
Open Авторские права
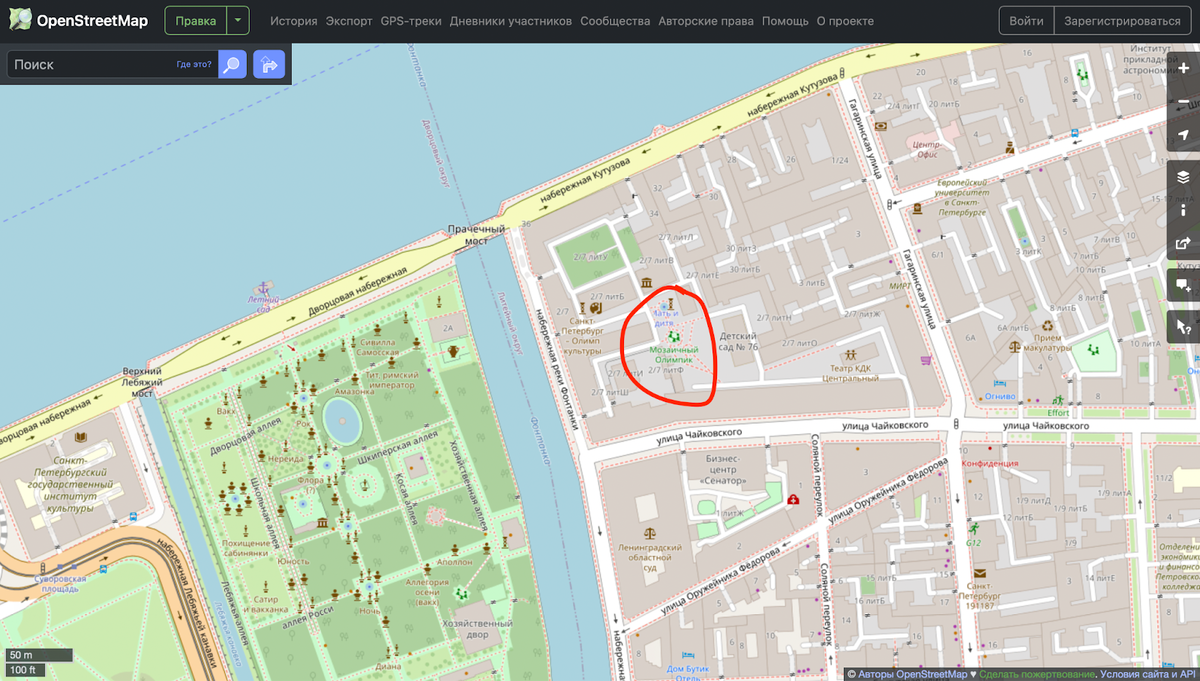(x=706, y=21)
